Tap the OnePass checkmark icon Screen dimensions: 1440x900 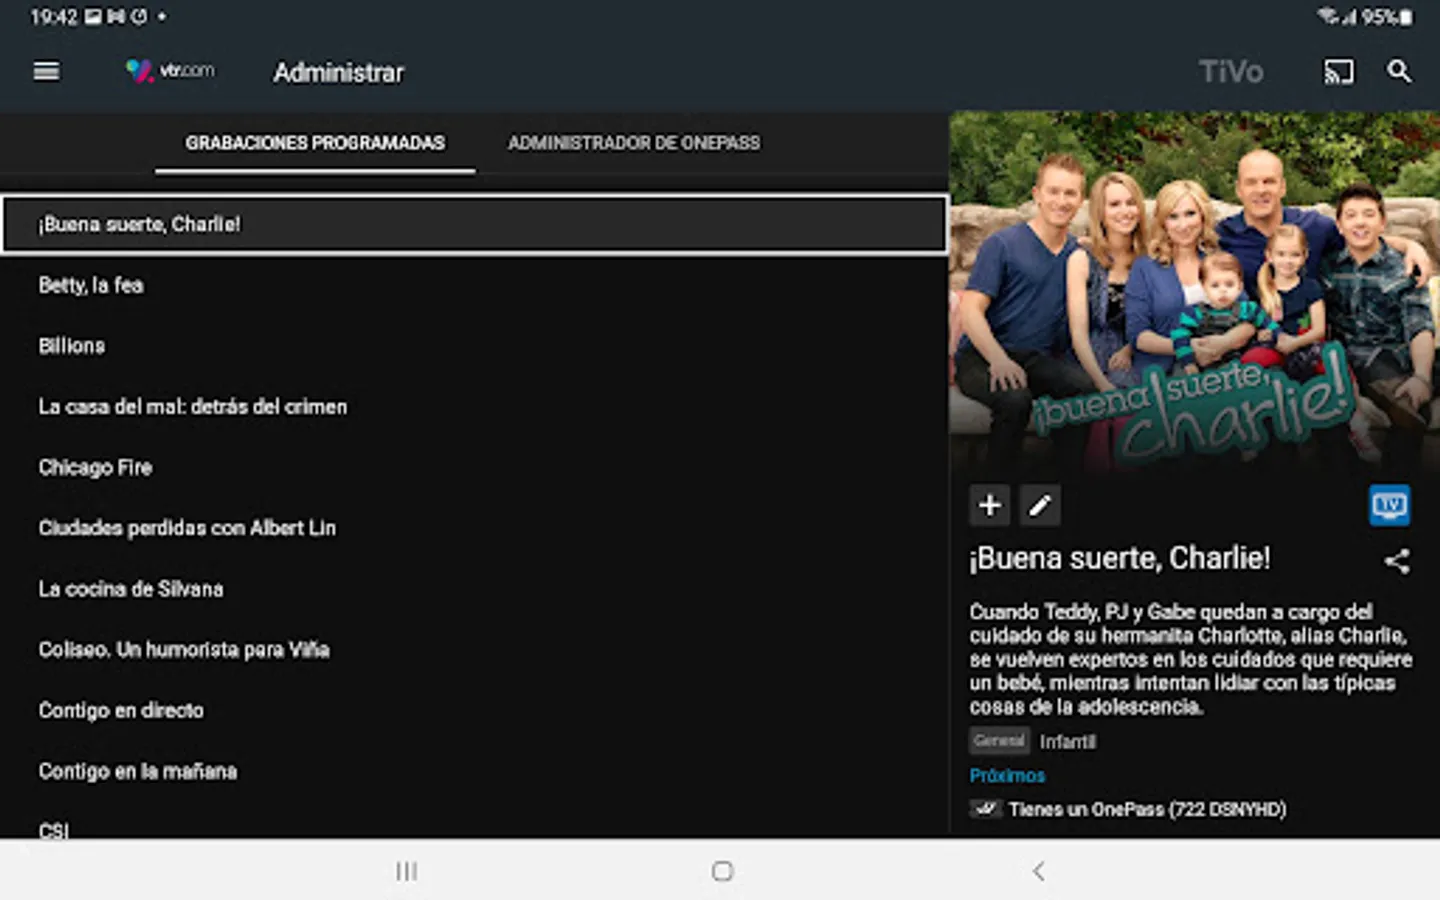point(985,809)
